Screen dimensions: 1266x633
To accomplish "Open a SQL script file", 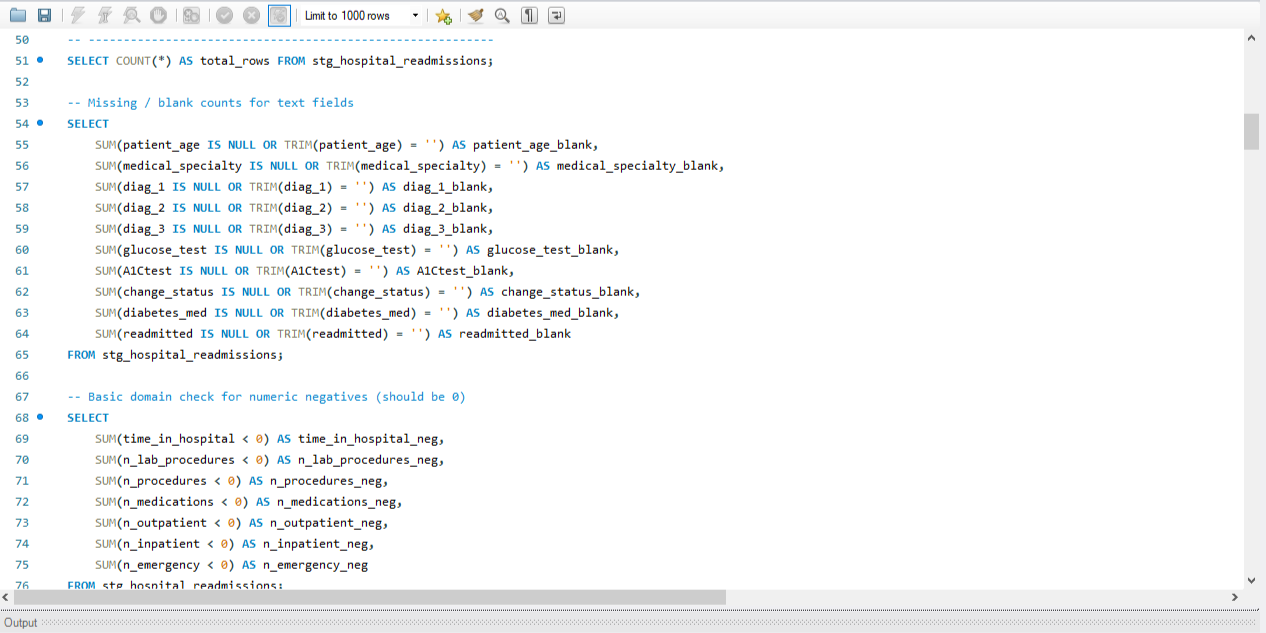I will click(x=18, y=15).
